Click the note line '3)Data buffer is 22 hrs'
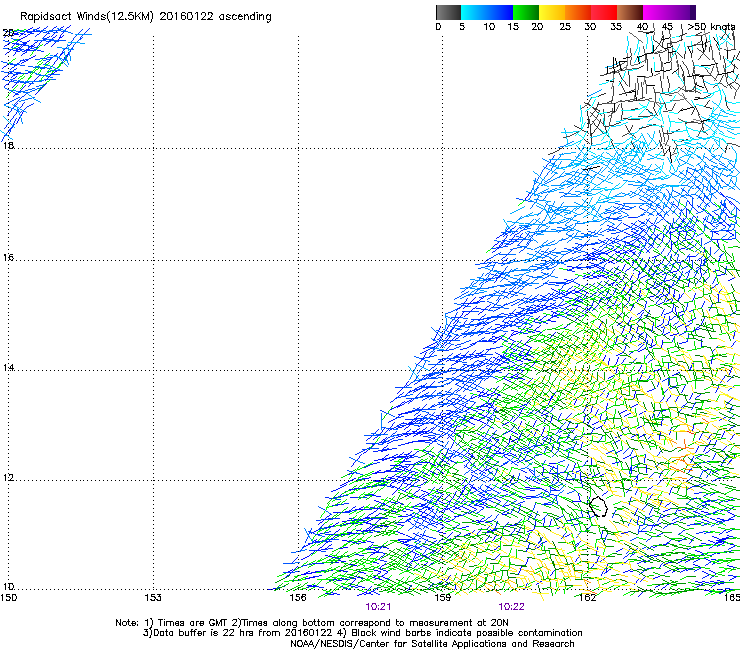Image resolution: width=740 pixels, height=650 pixels. (362, 633)
